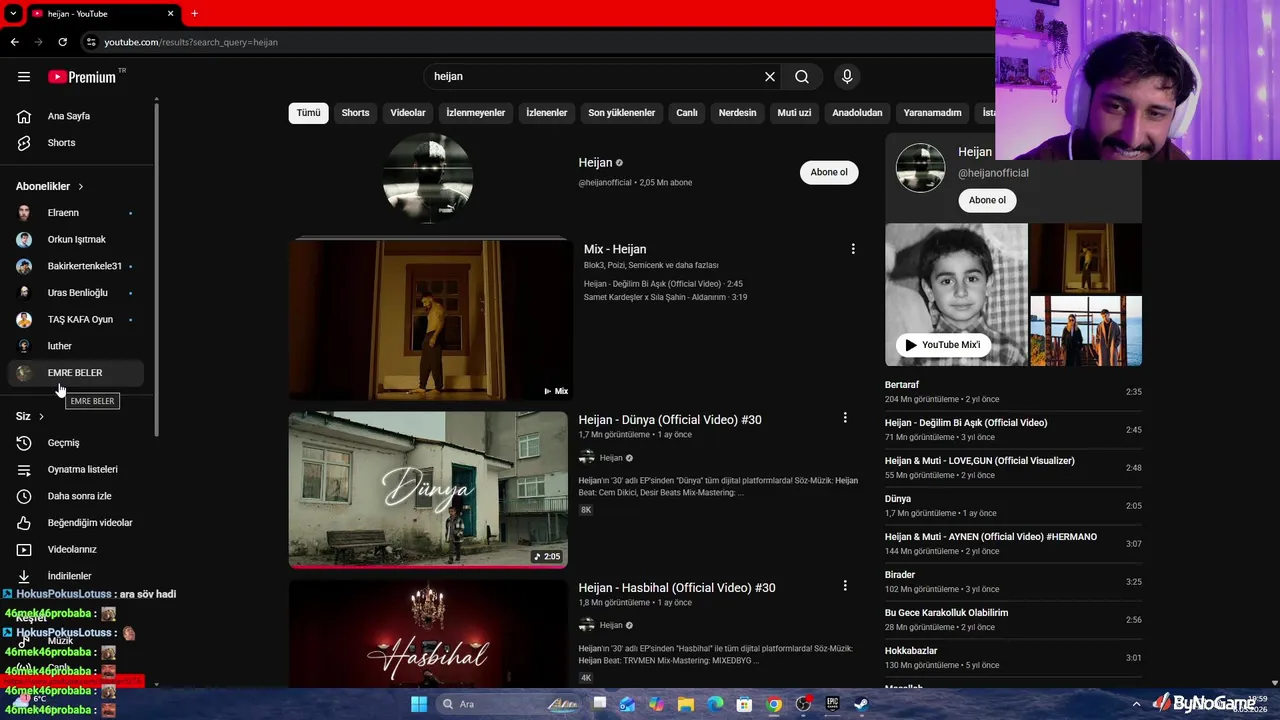Open File Explorer from the taskbar
The width and height of the screenshot is (1280, 720).
point(686,704)
